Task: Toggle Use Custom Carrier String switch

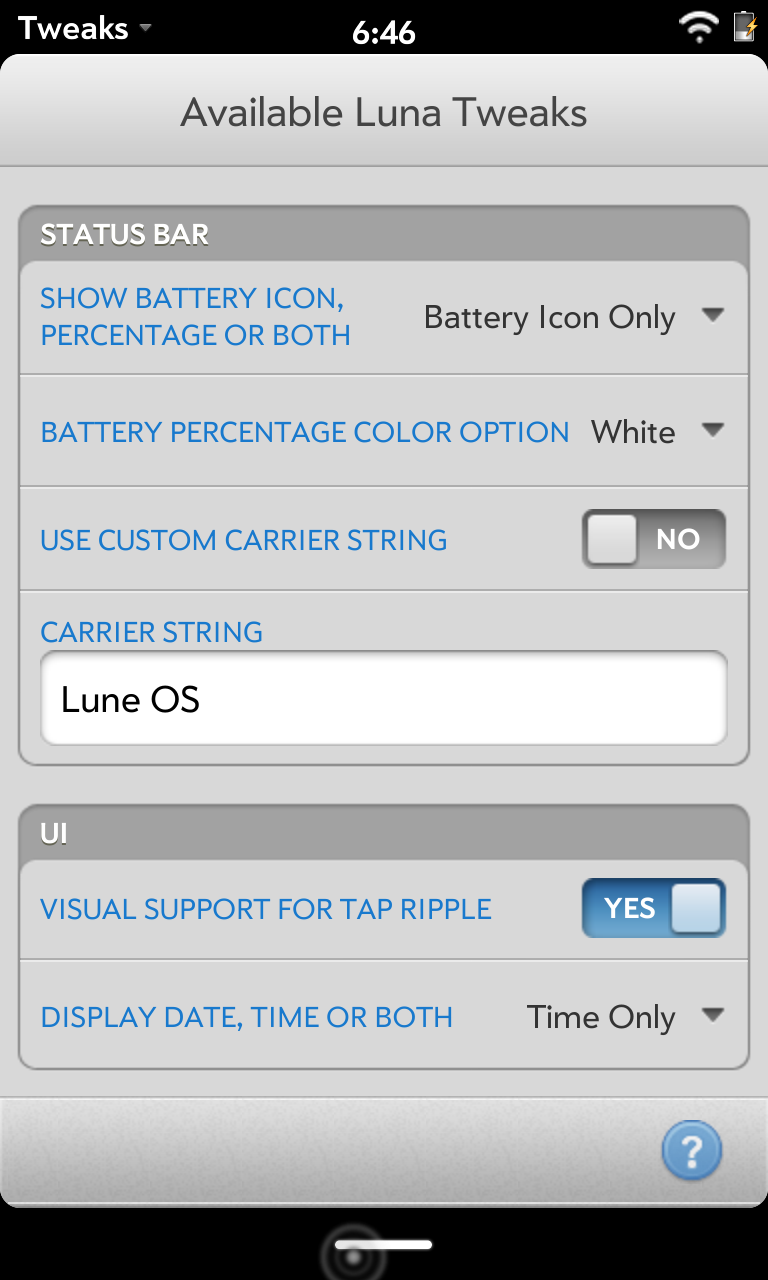Action: pos(654,539)
